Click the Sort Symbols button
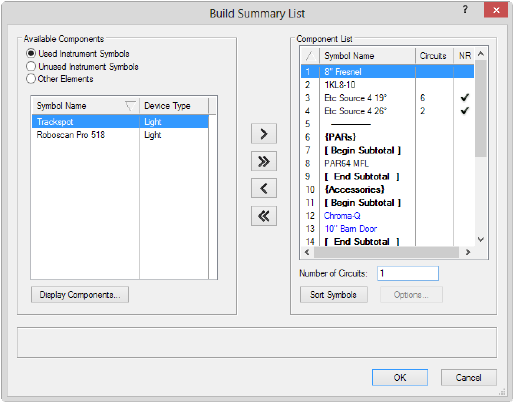 334,295
